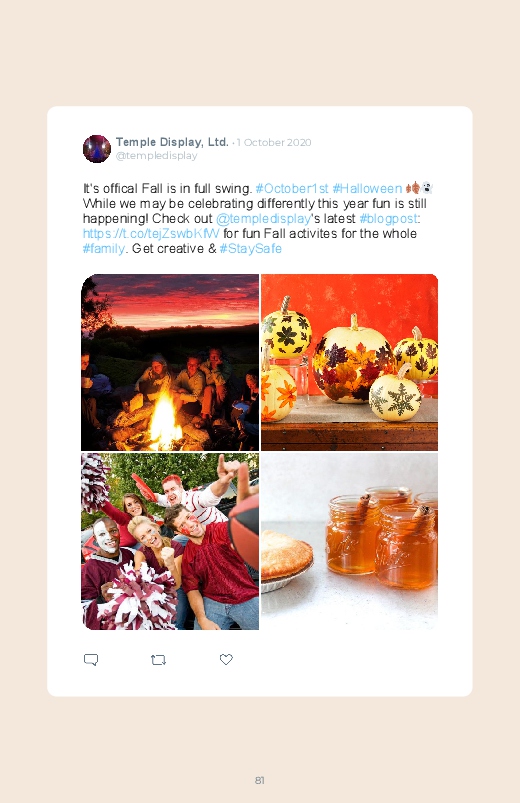The height and width of the screenshot is (803, 520).
Task: Click the fallen leaf emoji
Action: [x=413, y=188]
